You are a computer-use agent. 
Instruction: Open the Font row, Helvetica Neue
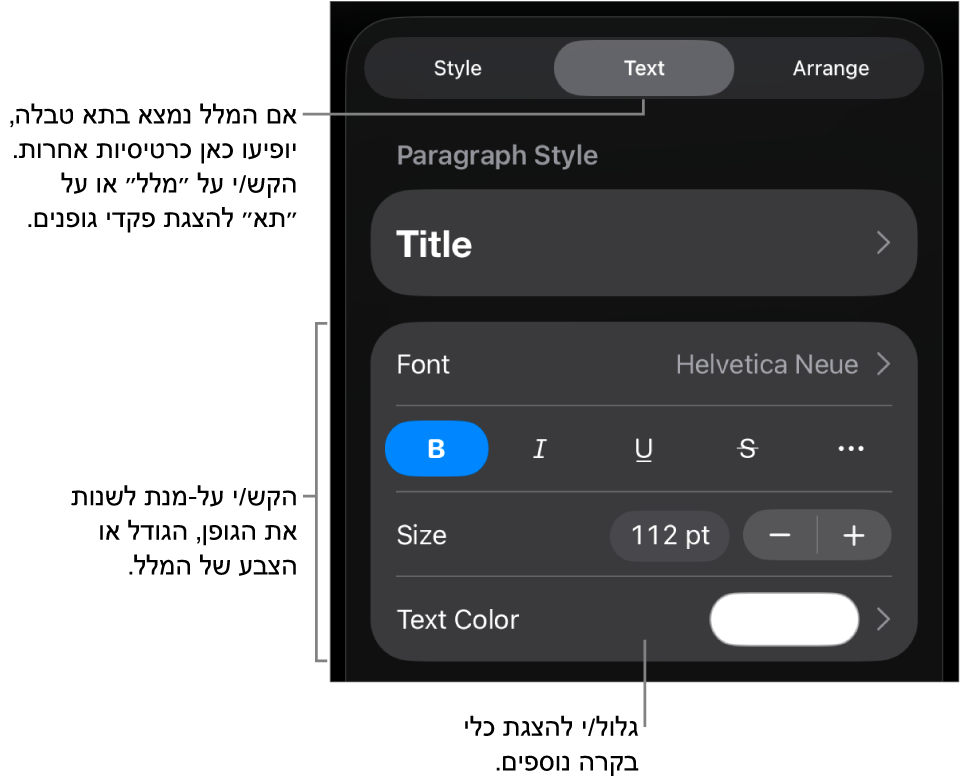click(x=643, y=364)
